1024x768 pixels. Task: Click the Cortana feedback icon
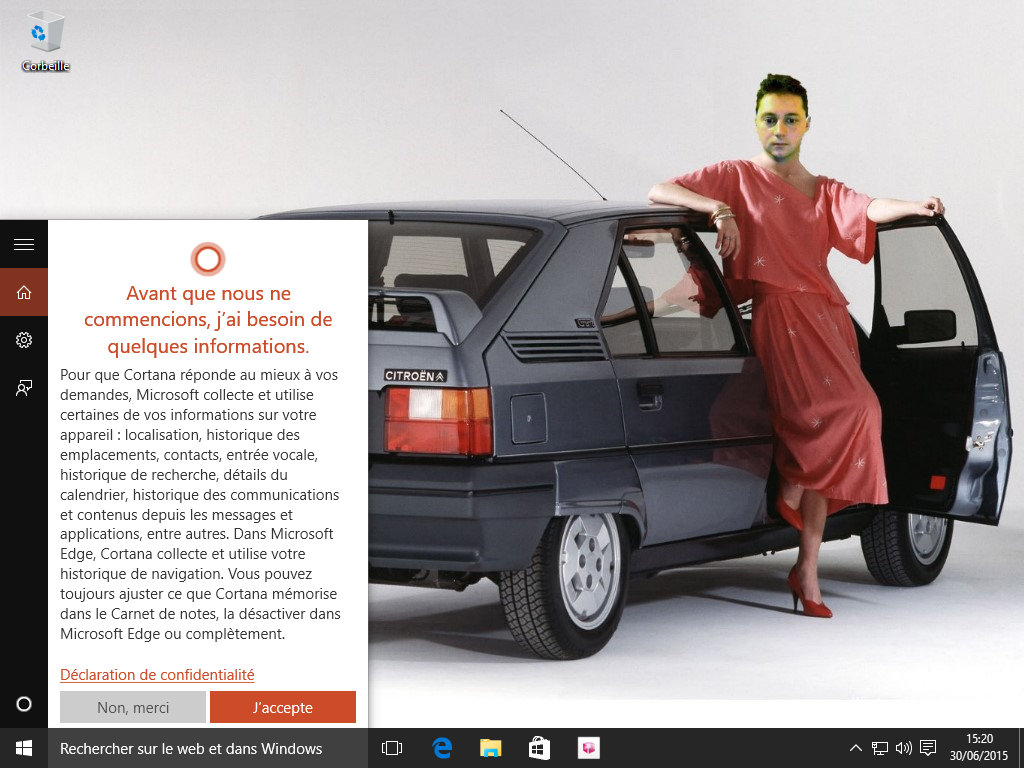(24, 388)
